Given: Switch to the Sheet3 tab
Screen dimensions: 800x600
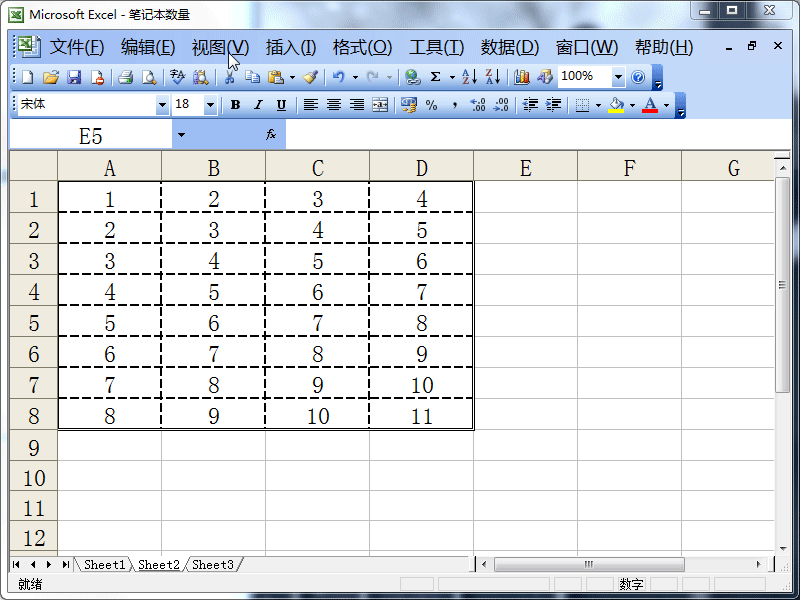Looking at the screenshot, I should tap(213, 564).
